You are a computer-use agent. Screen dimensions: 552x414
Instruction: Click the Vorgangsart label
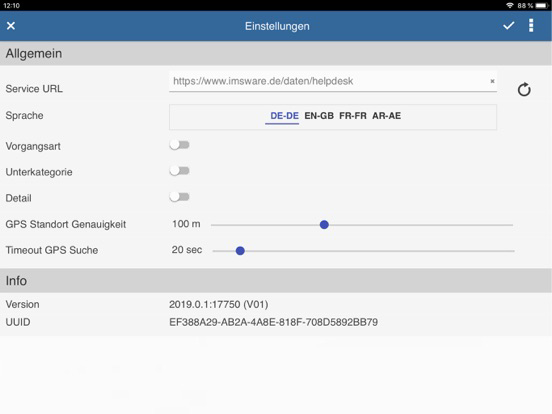[33, 146]
